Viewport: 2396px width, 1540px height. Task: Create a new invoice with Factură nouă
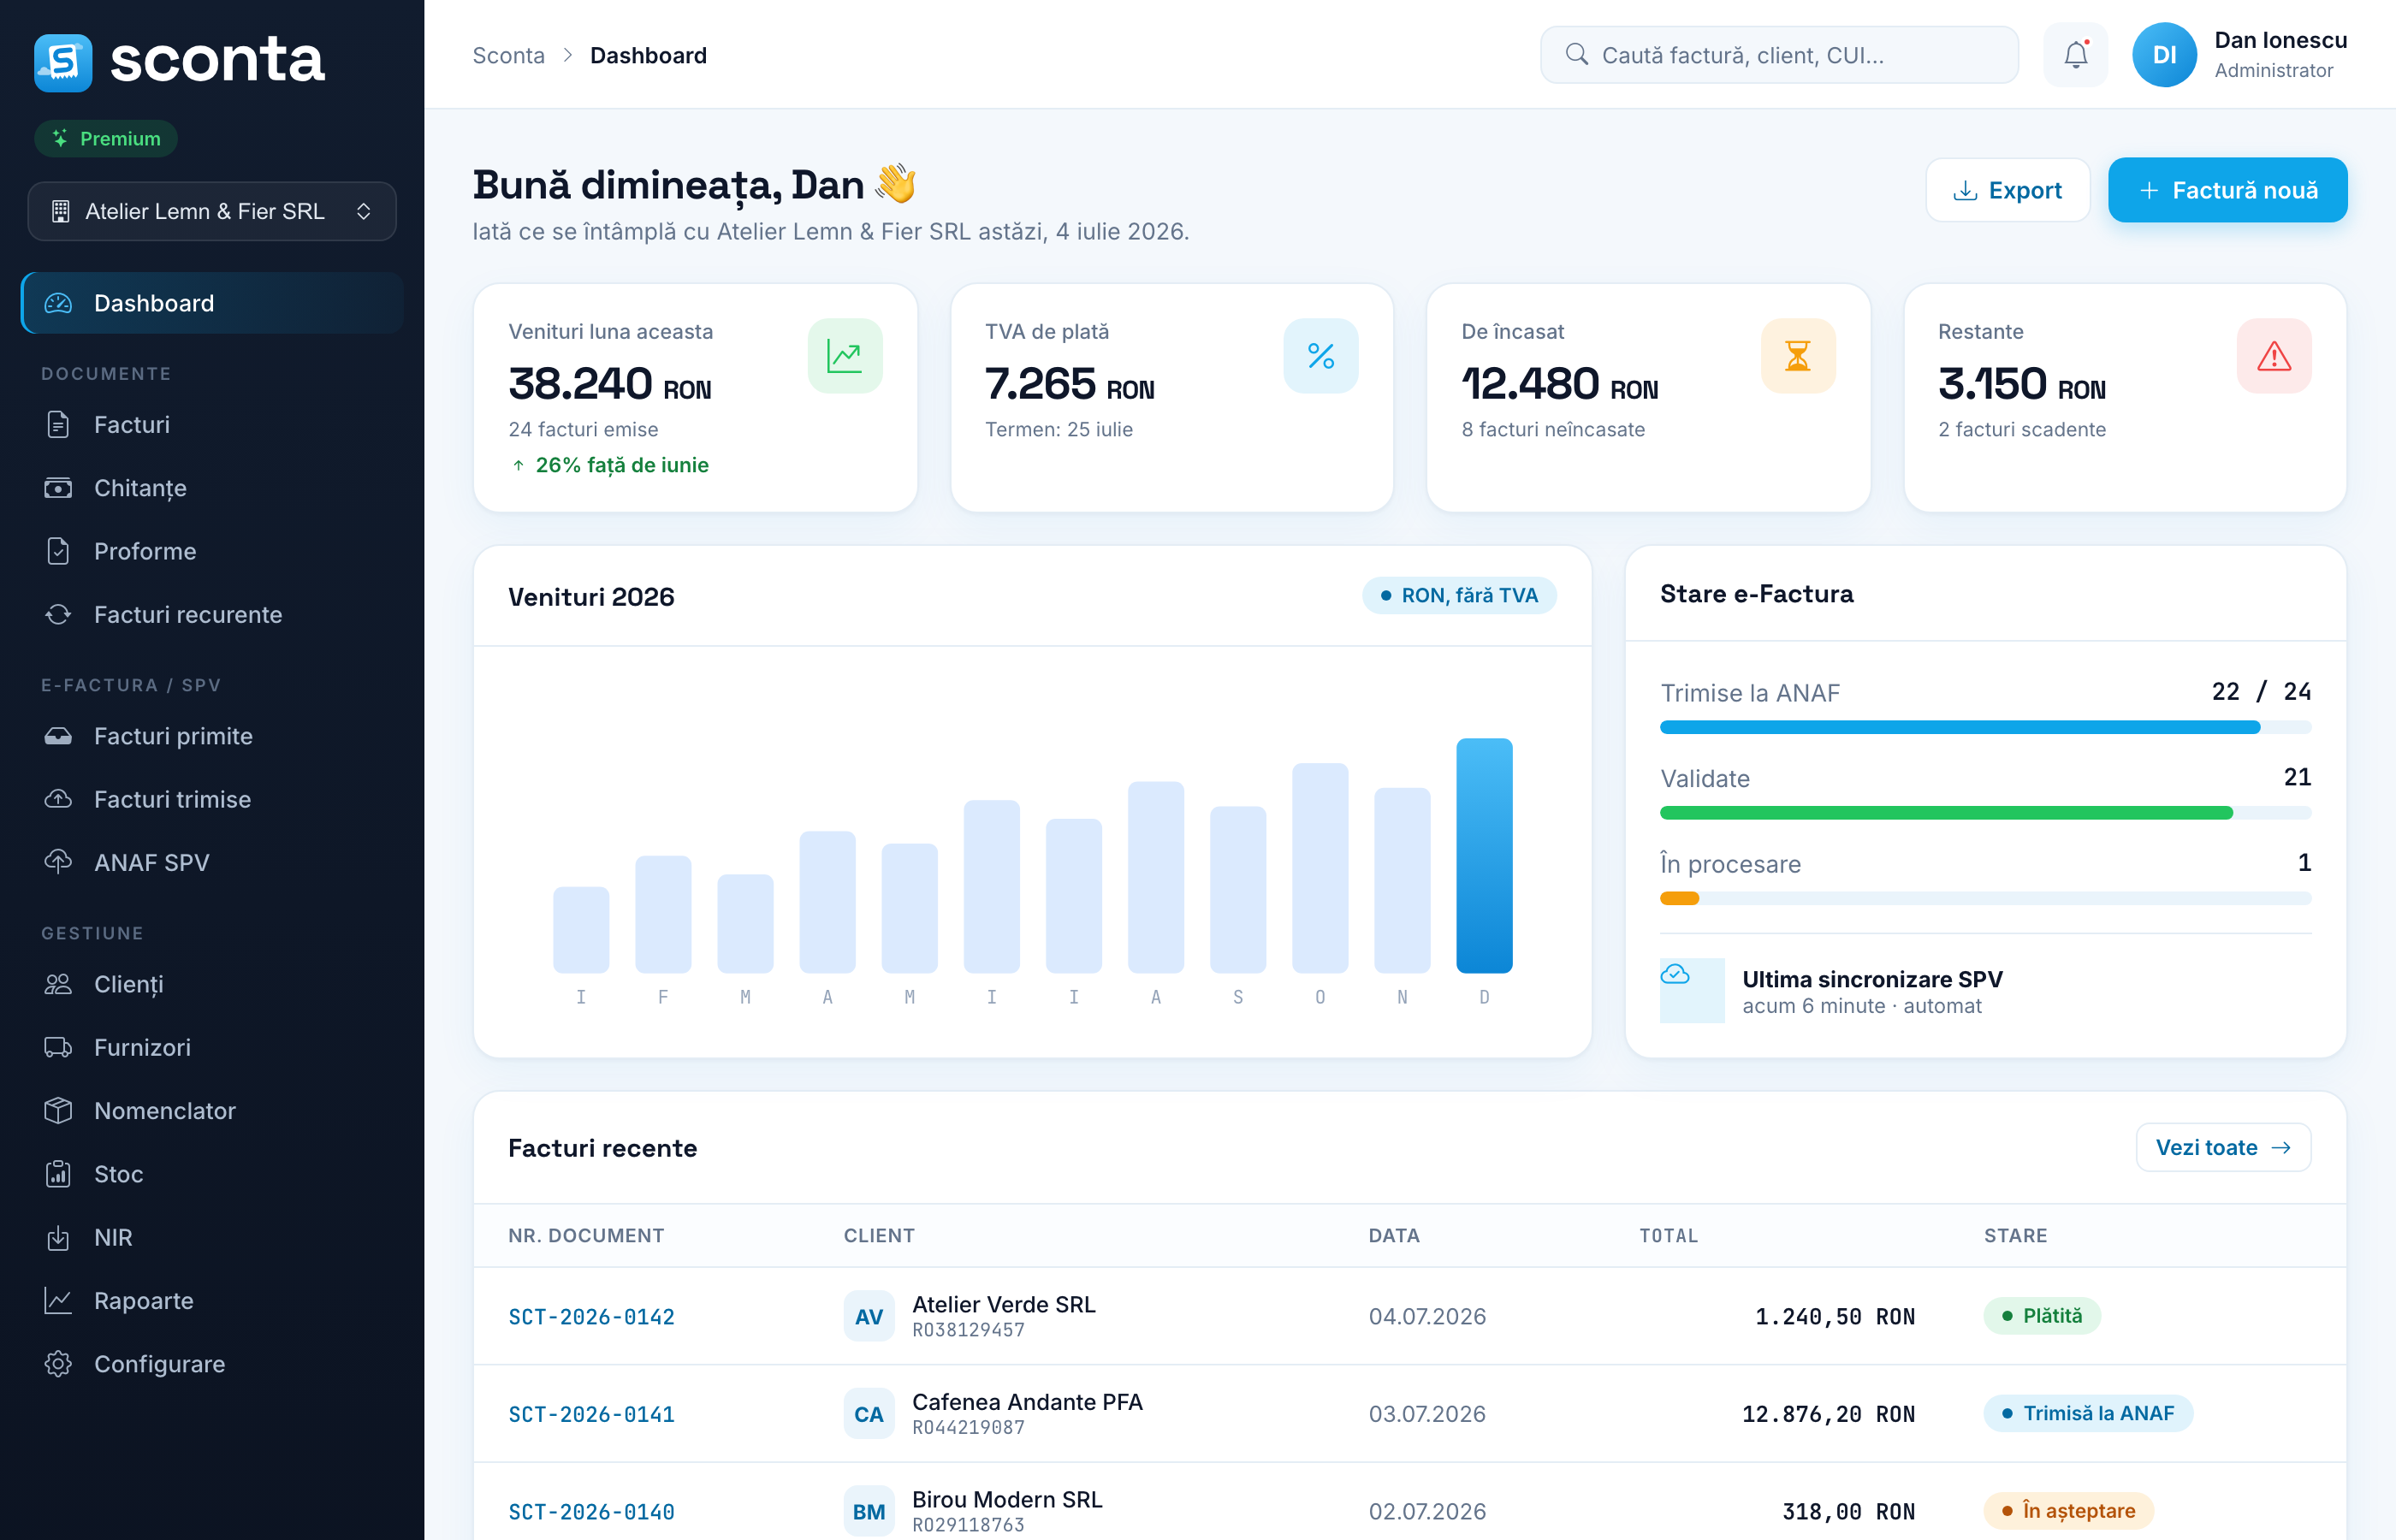(x=2227, y=190)
